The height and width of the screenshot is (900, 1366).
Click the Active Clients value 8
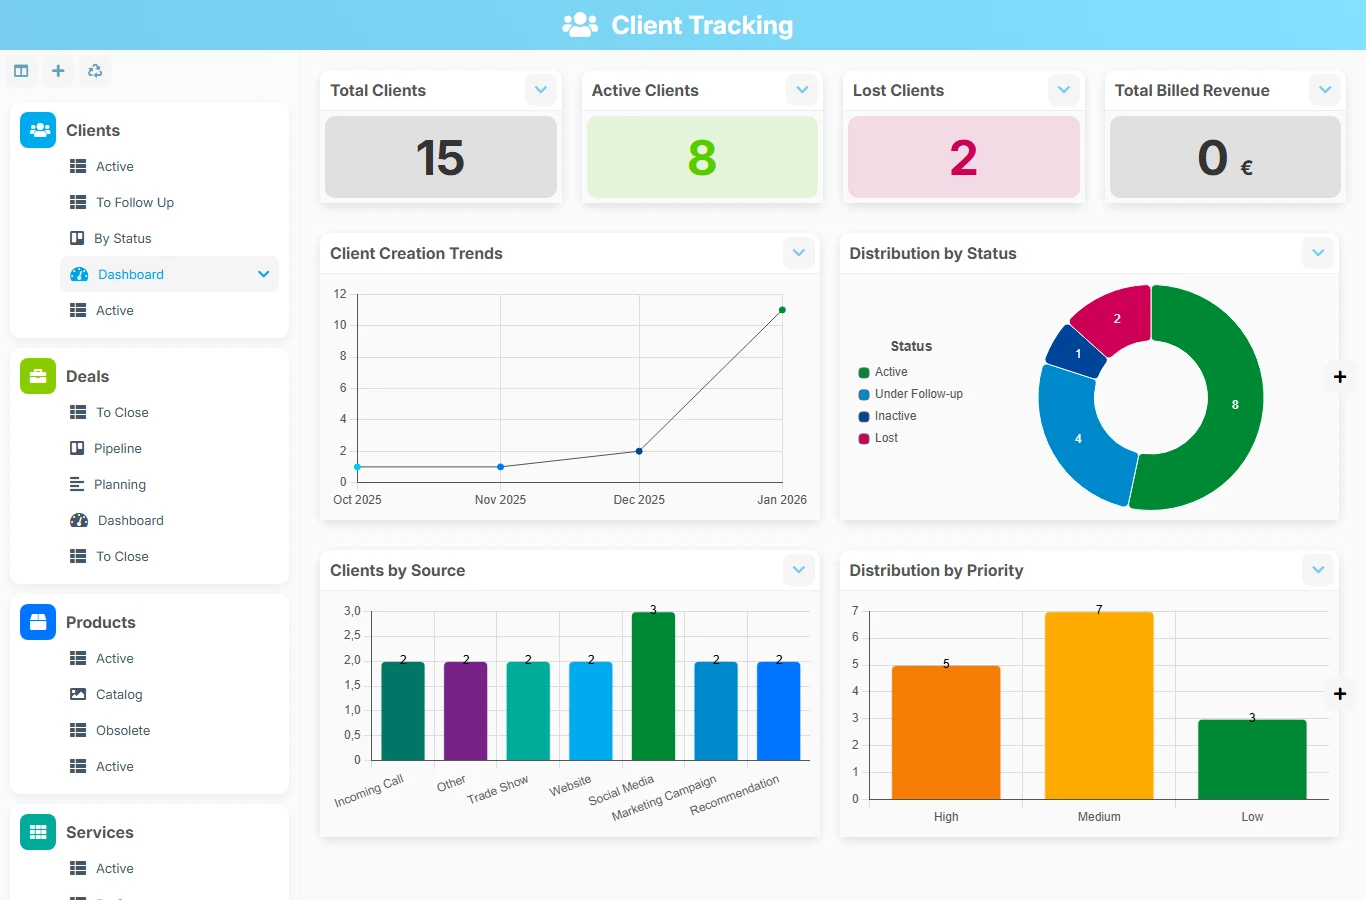pyautogui.click(x=702, y=158)
